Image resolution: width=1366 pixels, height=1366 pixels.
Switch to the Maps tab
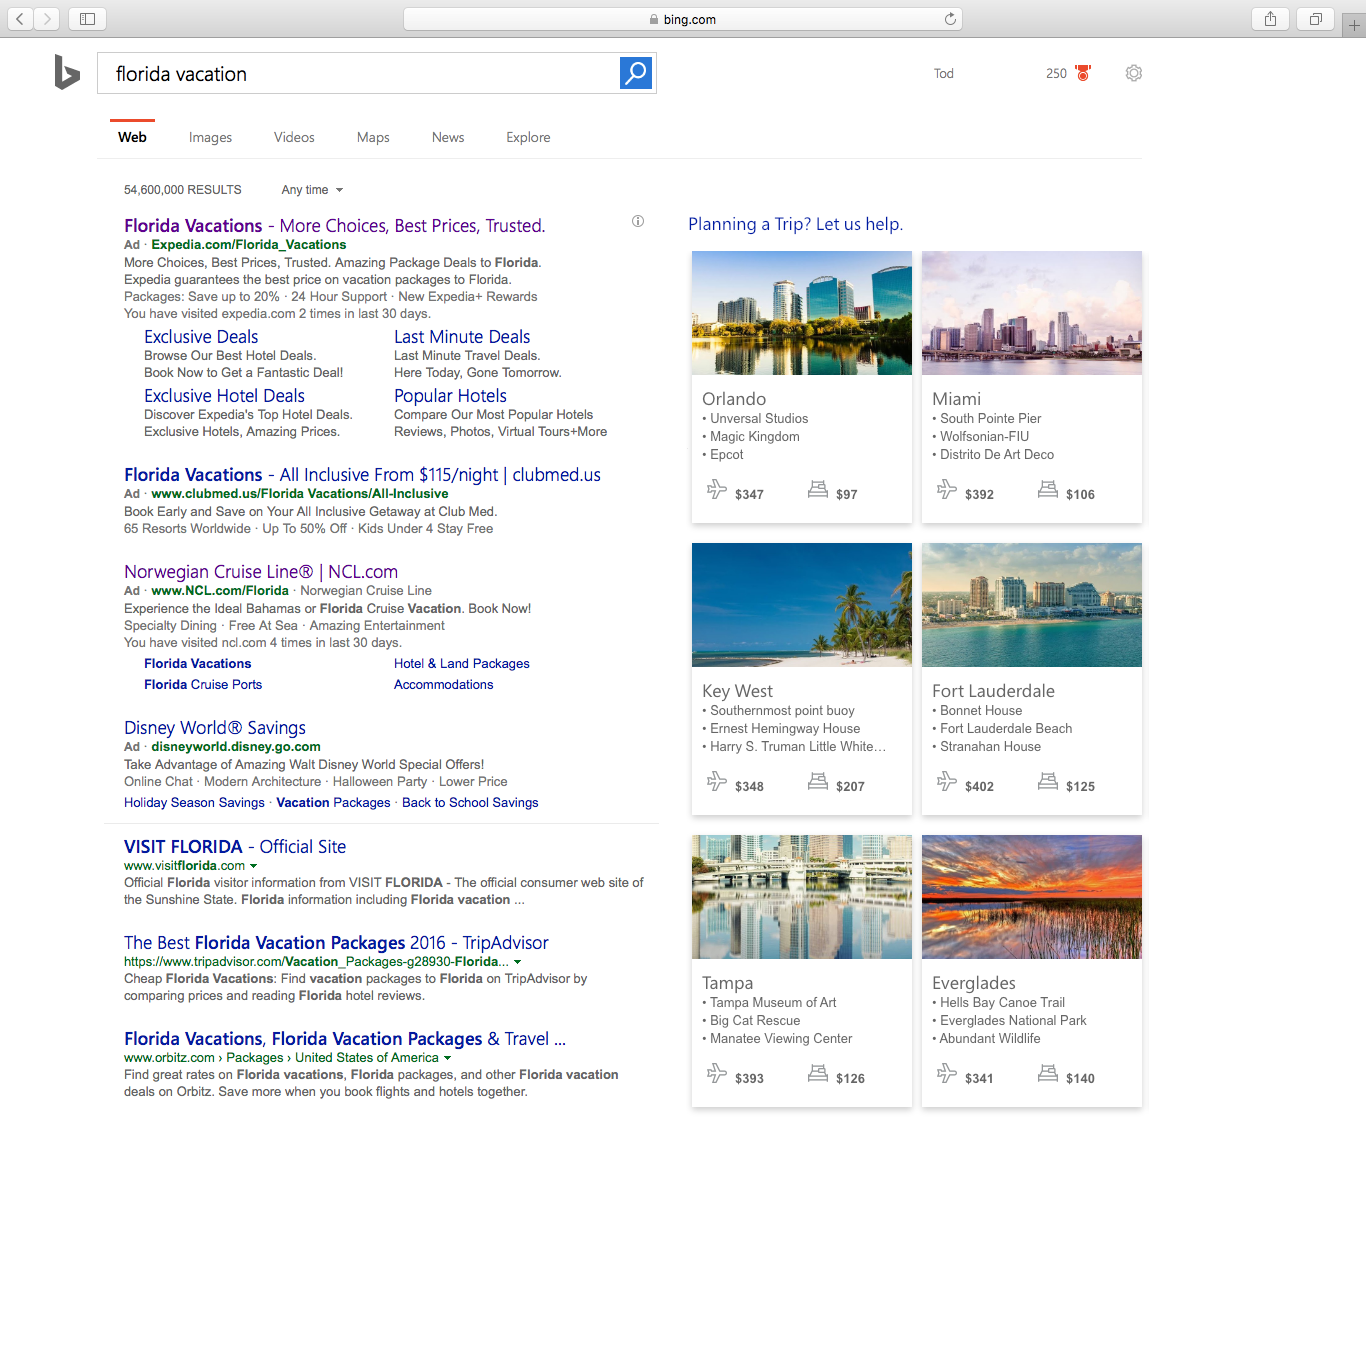pos(373,137)
